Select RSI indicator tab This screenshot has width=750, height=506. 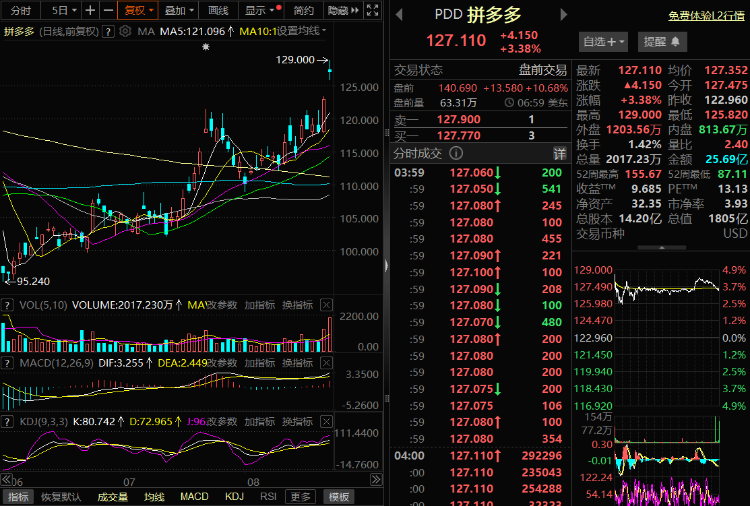point(268,497)
